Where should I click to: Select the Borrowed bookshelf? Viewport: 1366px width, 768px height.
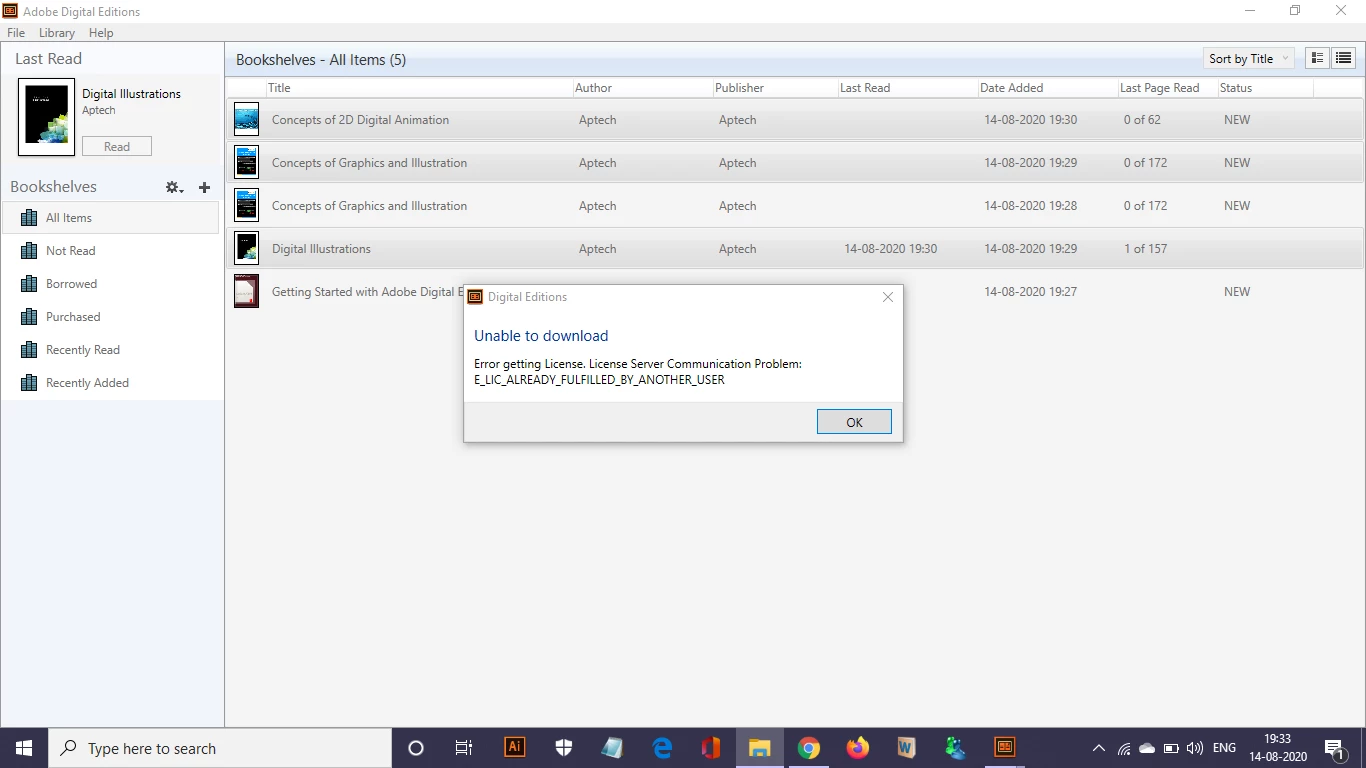click(x=111, y=284)
